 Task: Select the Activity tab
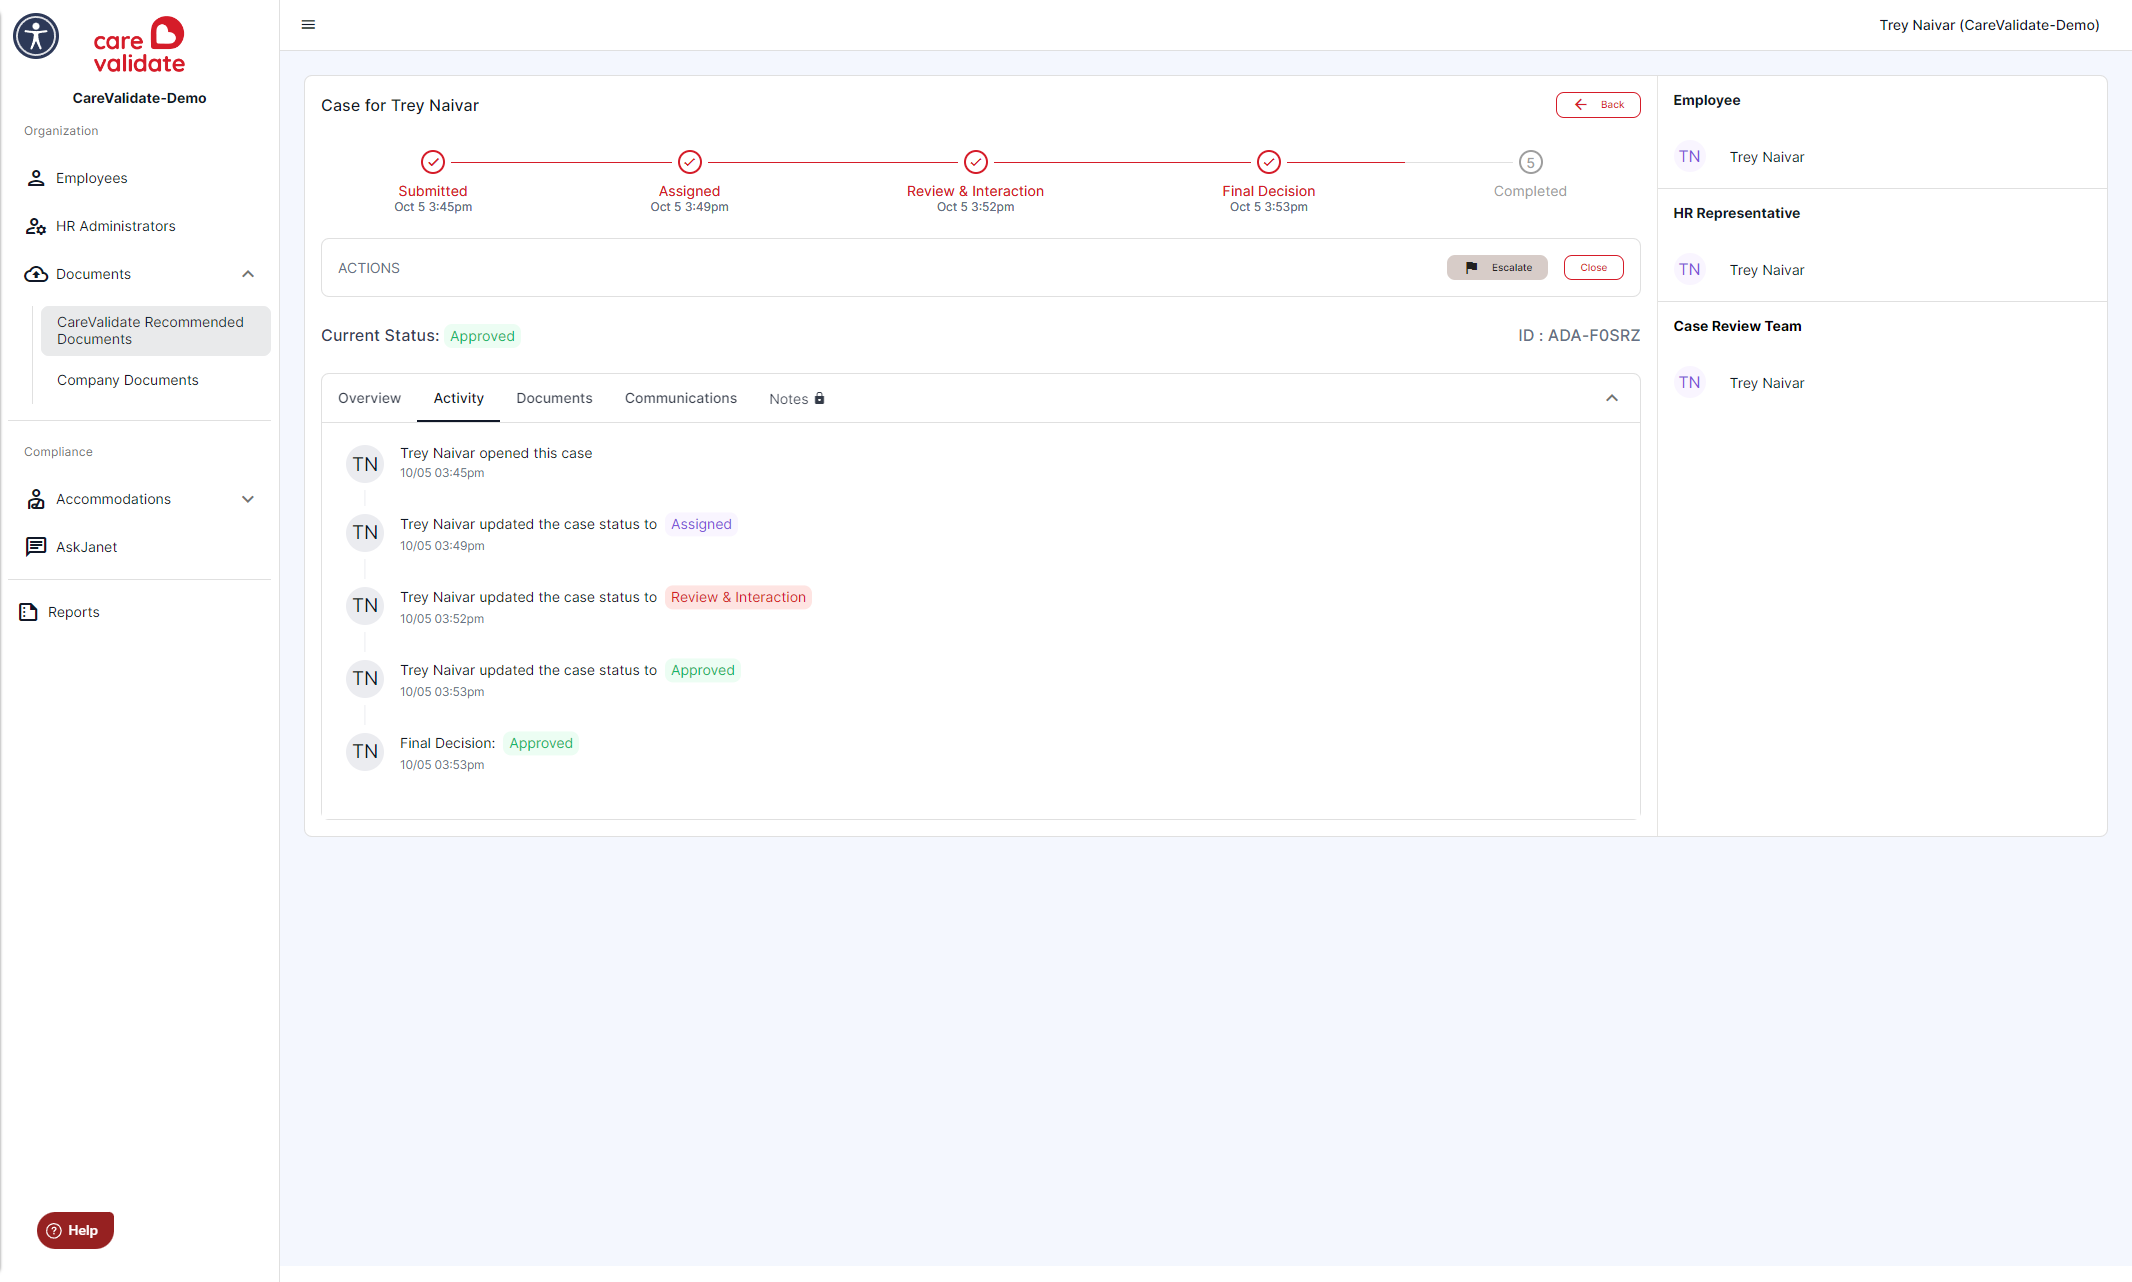pyautogui.click(x=459, y=398)
